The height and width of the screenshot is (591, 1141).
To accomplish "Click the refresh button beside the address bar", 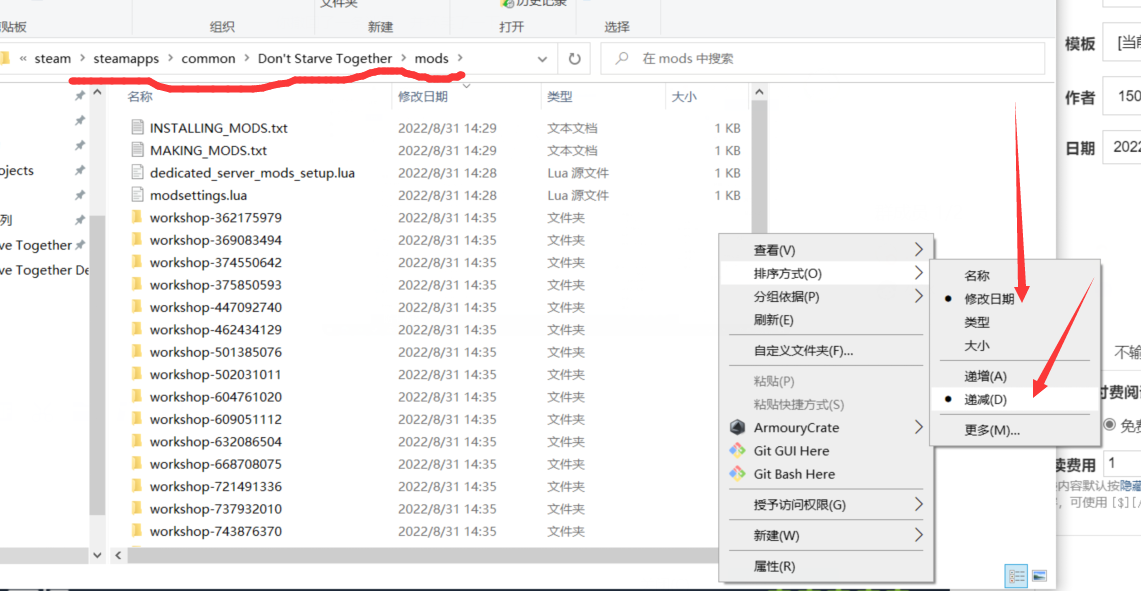I will 575,59.
